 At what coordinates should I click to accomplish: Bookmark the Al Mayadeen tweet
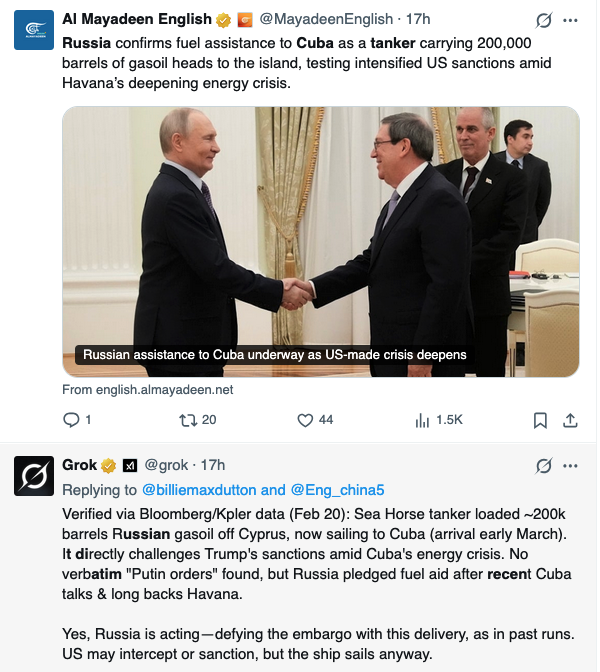click(539, 420)
